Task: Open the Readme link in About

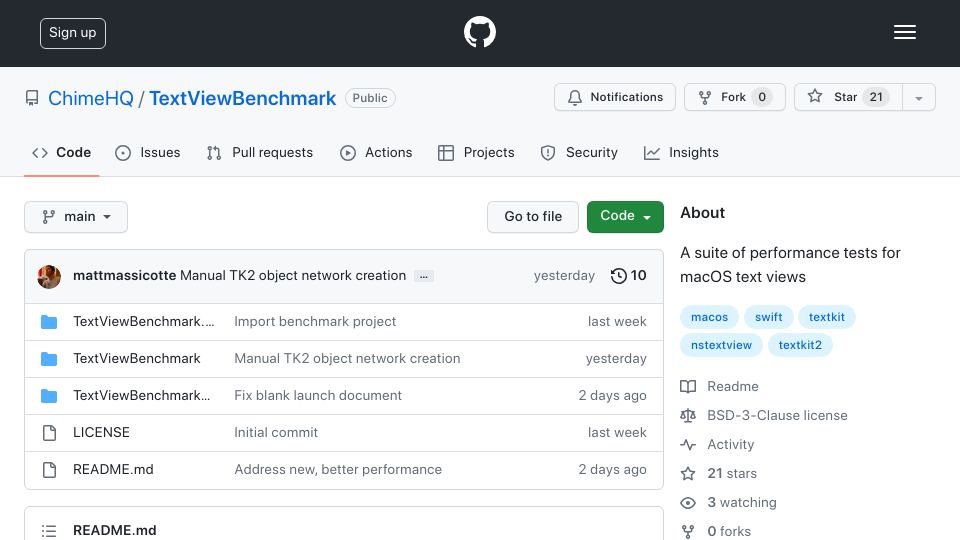Action: point(733,386)
